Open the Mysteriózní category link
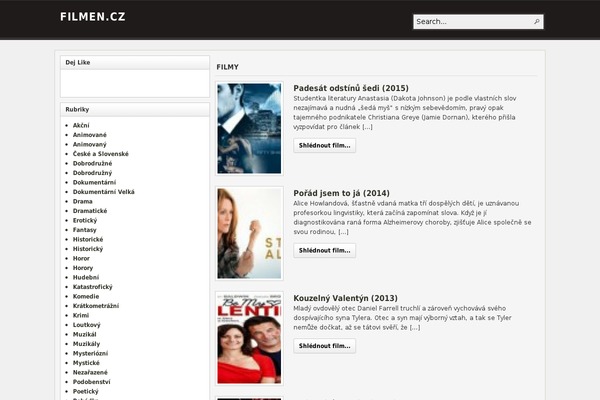 tap(90, 353)
